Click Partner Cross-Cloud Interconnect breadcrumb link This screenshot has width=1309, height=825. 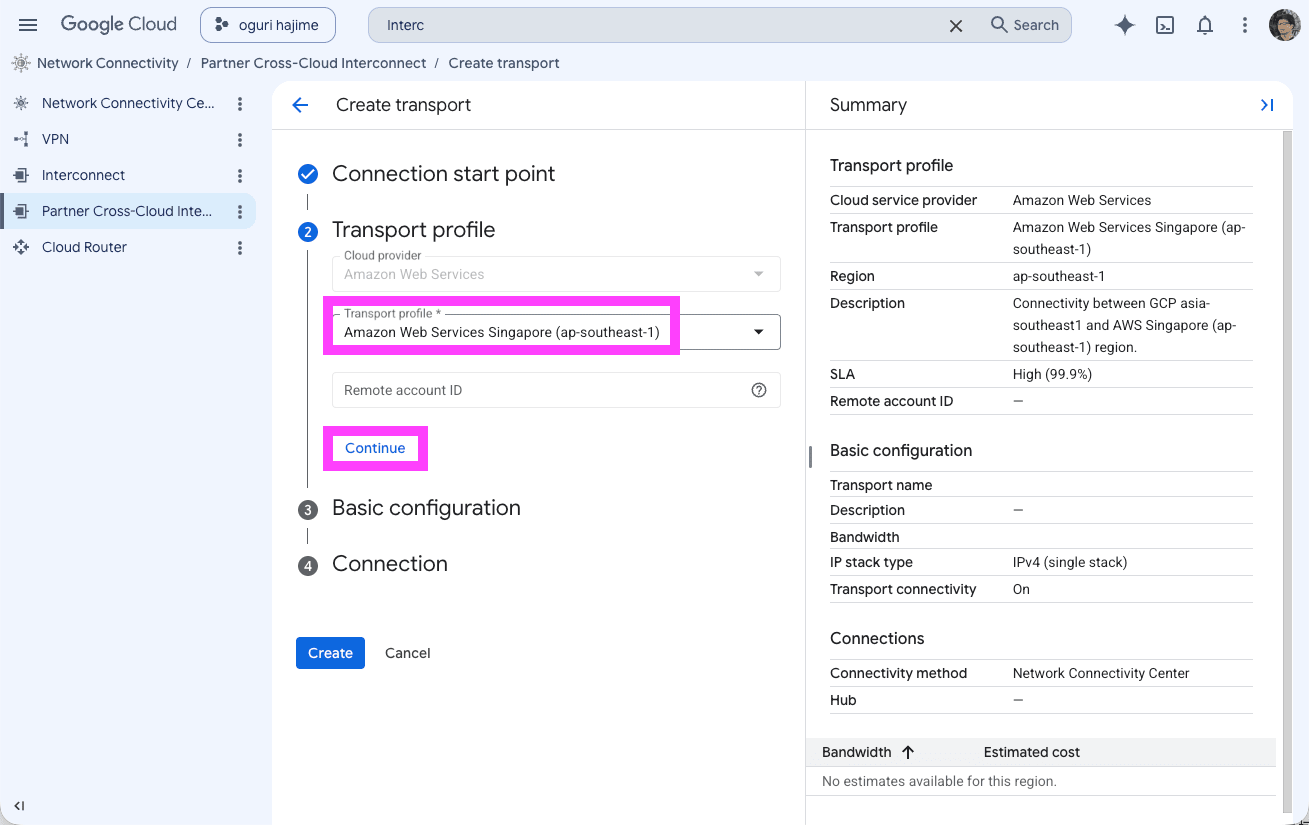tap(313, 63)
